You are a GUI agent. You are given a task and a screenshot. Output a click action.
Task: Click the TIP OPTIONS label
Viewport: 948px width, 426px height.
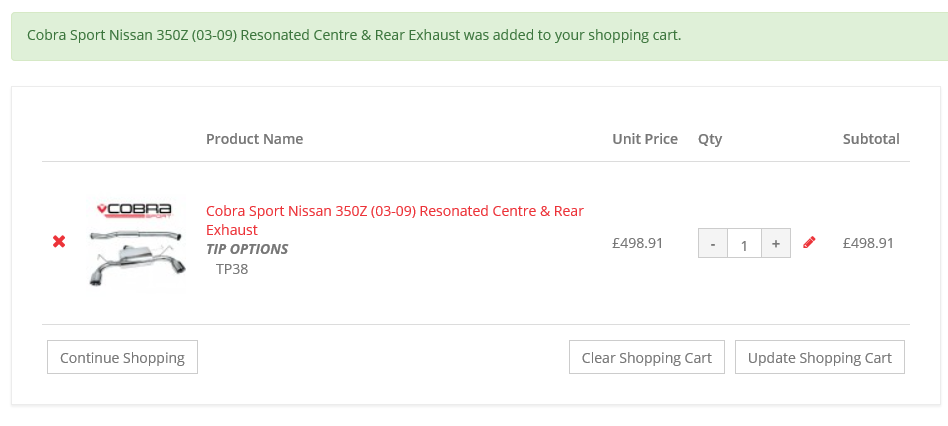[x=247, y=249]
